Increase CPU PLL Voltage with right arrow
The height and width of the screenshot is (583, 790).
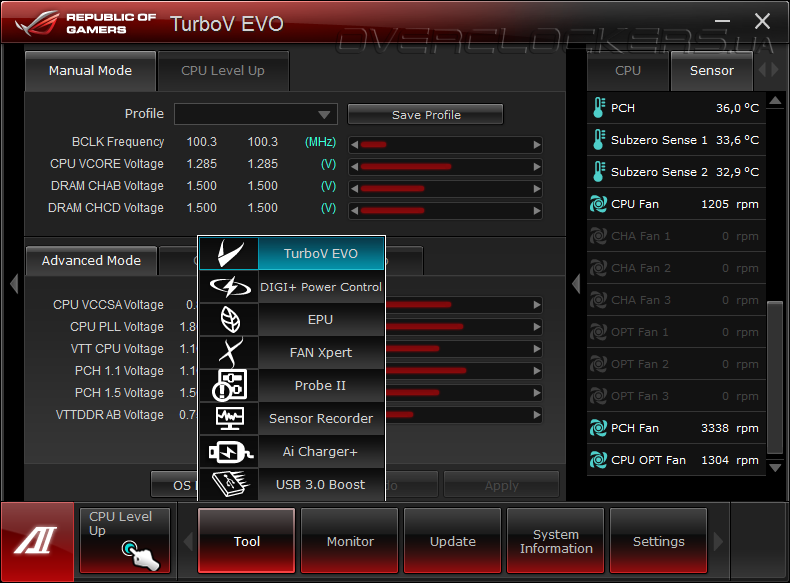tap(537, 327)
